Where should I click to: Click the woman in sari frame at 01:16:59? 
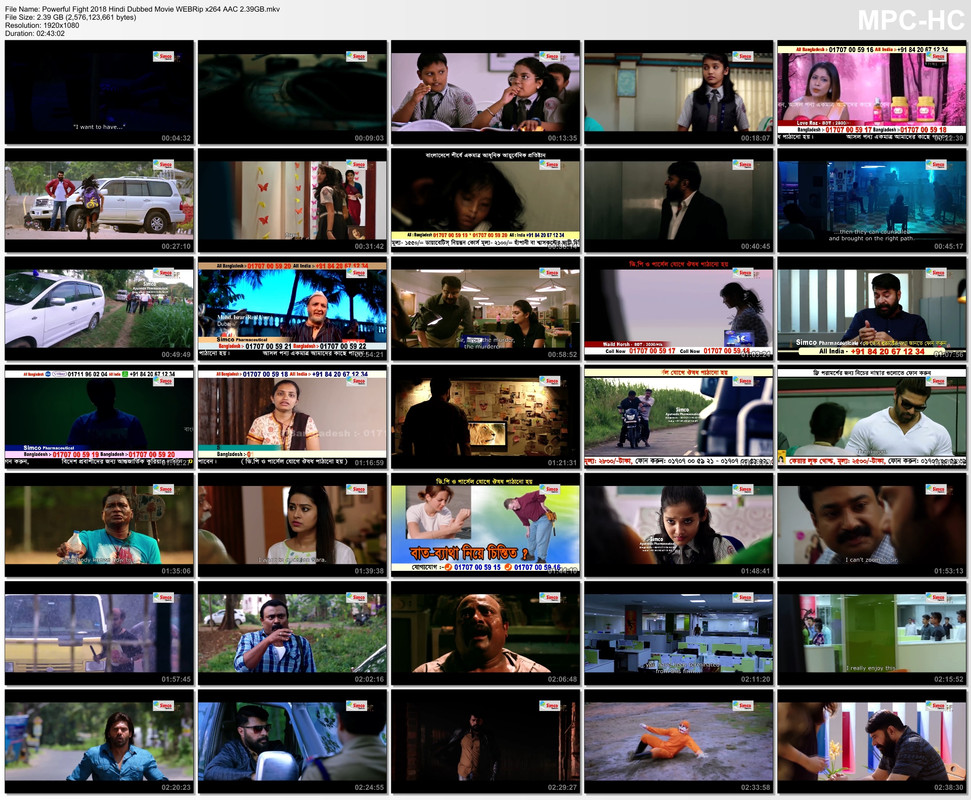(292, 417)
